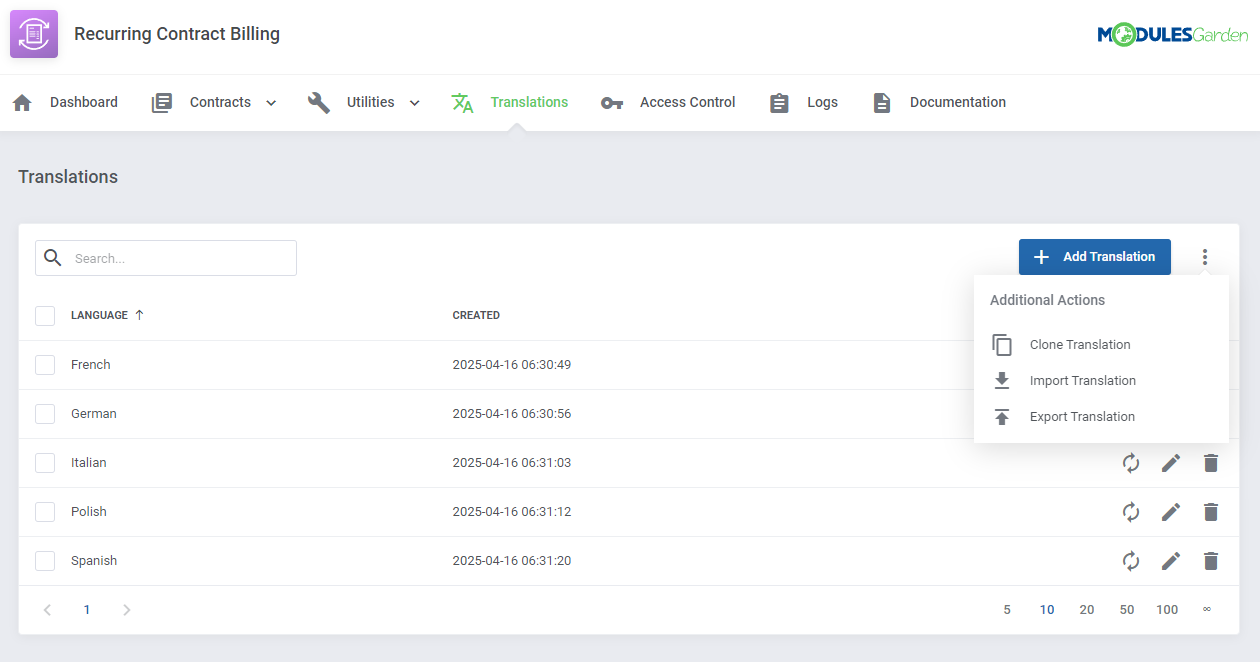Expand the Utilities dropdown chevron
Viewport: 1260px width, 662px height.
[x=414, y=103]
